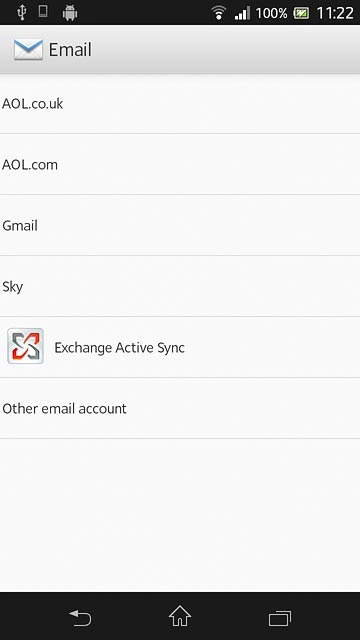Choose the AOL.co.uk account type

(180, 104)
